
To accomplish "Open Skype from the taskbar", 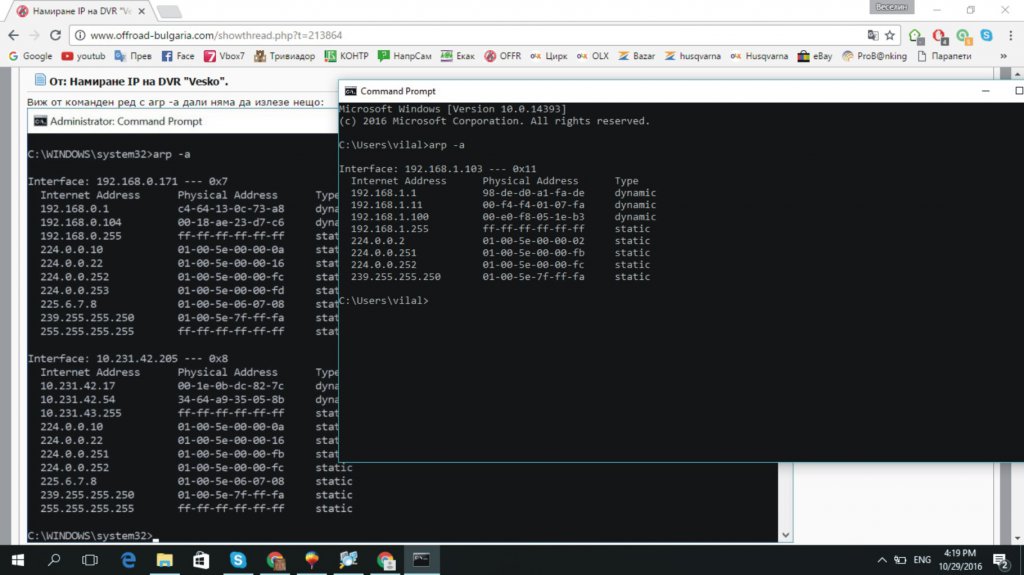I will [238, 560].
